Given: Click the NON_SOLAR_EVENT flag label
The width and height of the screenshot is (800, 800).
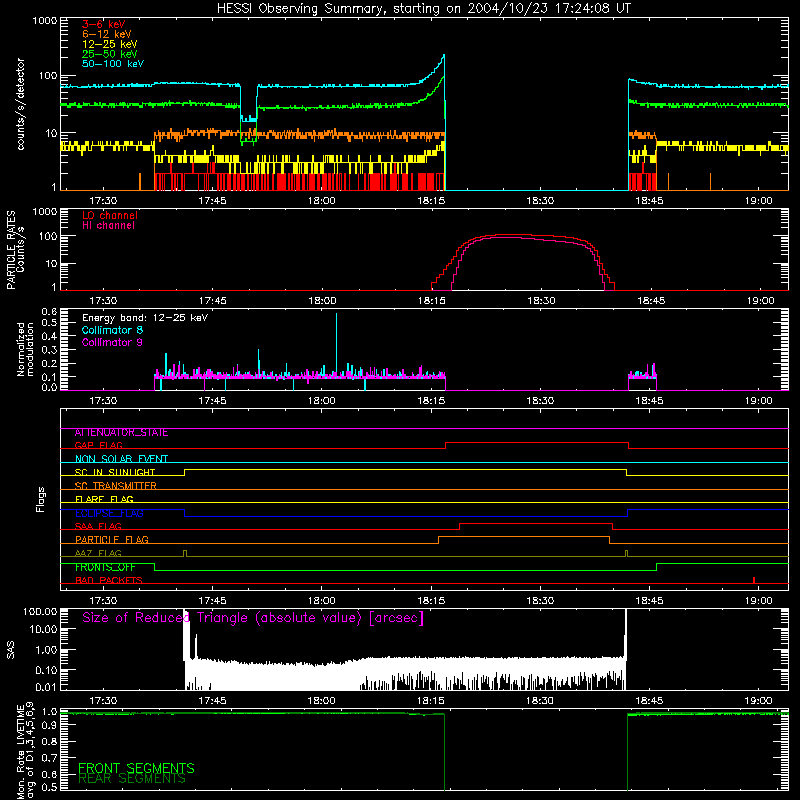Looking at the screenshot, I should pyautogui.click(x=121, y=459).
